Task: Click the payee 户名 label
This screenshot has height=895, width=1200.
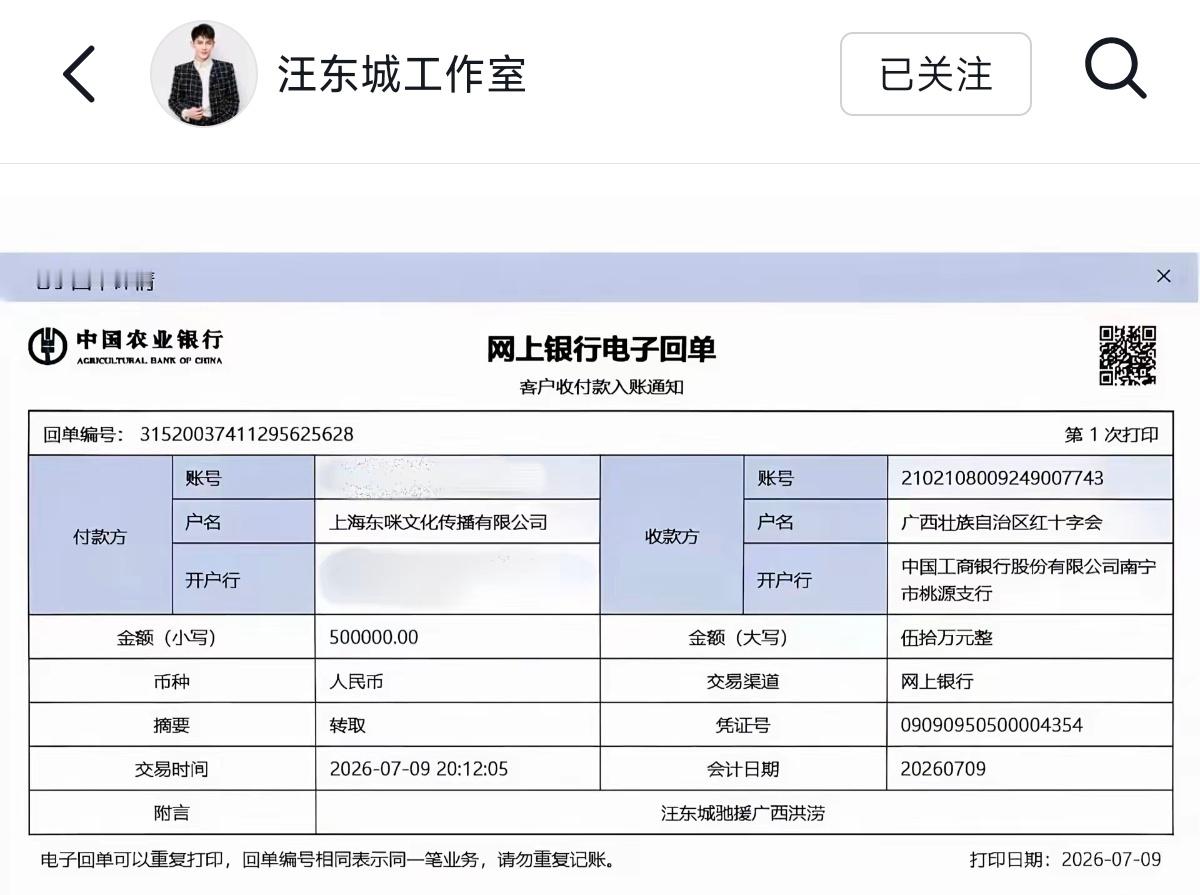Action: coord(775,522)
